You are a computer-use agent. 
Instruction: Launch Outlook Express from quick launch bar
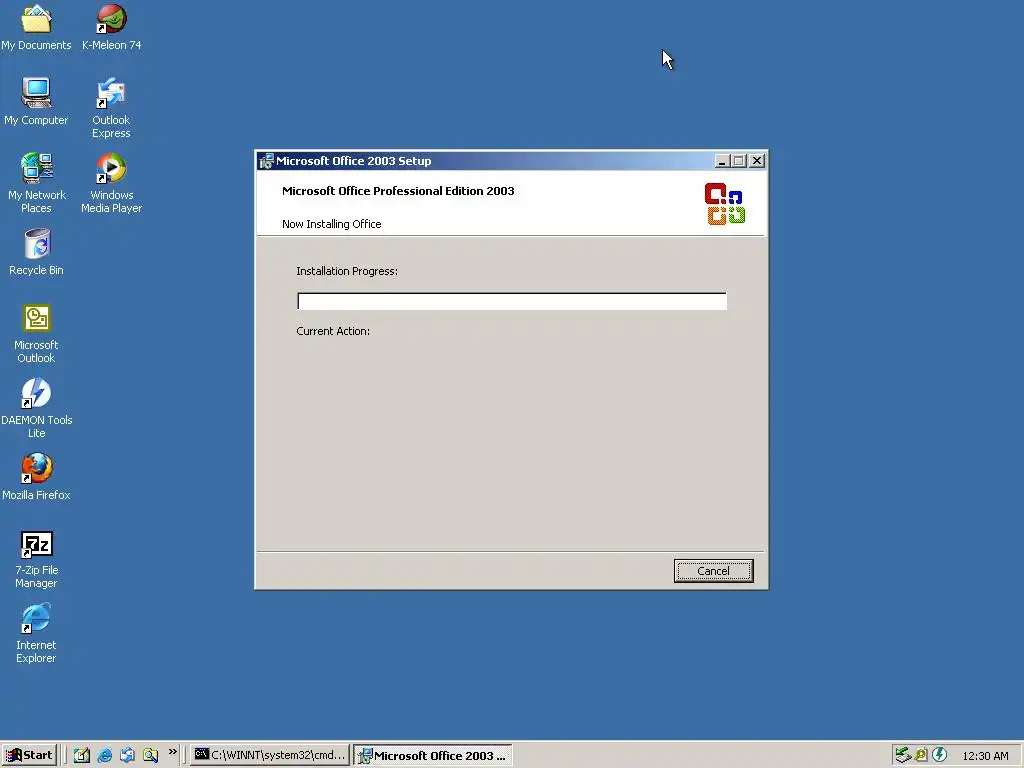(x=127, y=755)
